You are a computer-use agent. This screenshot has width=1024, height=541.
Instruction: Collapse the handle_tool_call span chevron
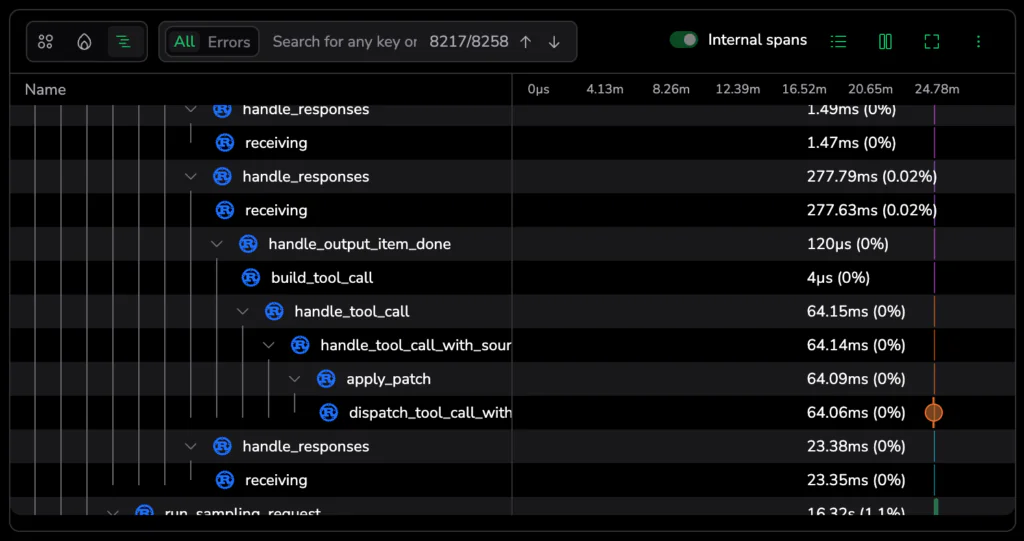(243, 312)
